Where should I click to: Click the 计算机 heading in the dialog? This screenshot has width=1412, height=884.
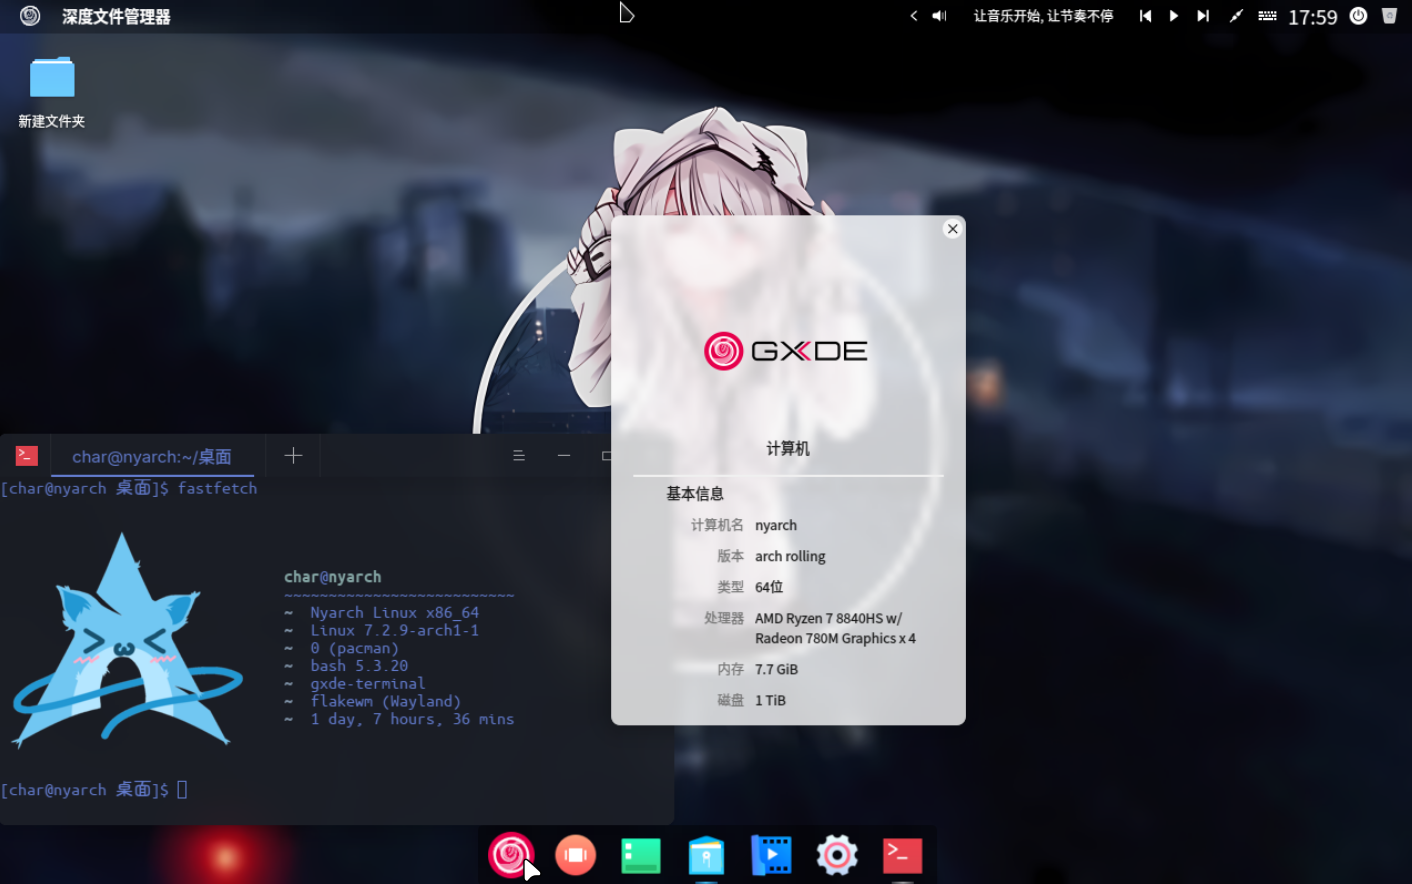788,449
